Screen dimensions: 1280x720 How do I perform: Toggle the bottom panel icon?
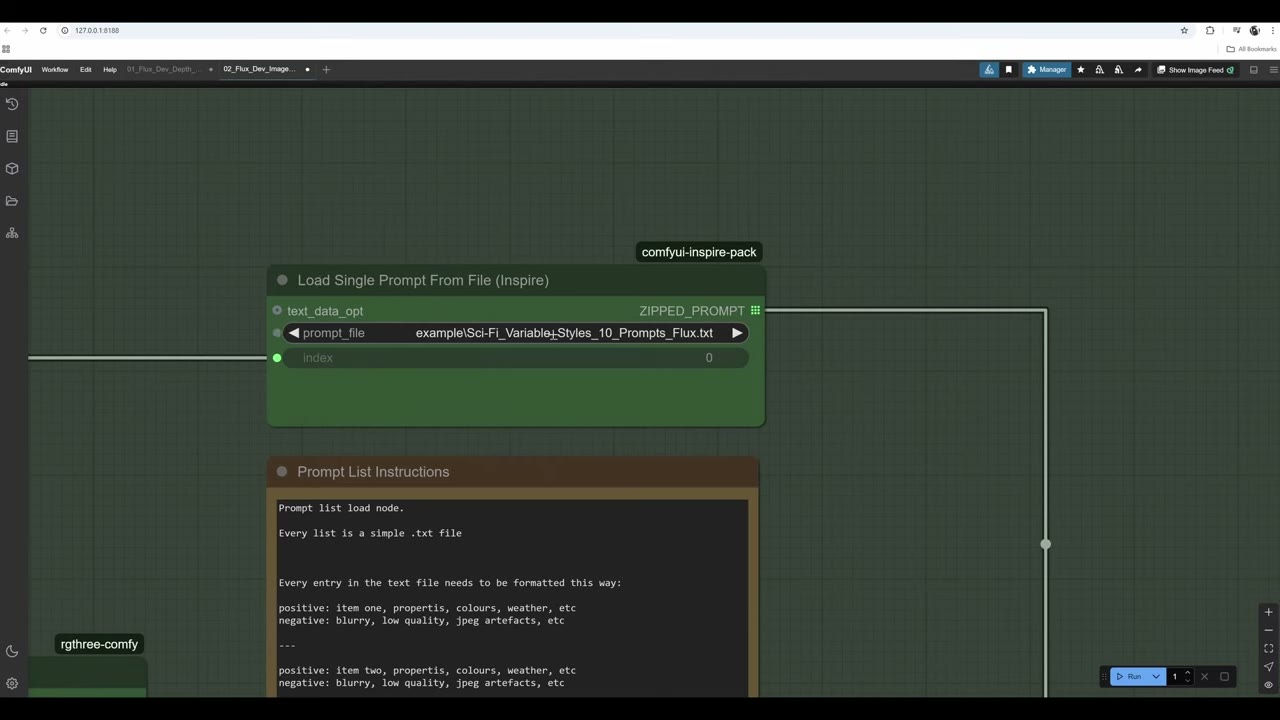pos(1253,70)
